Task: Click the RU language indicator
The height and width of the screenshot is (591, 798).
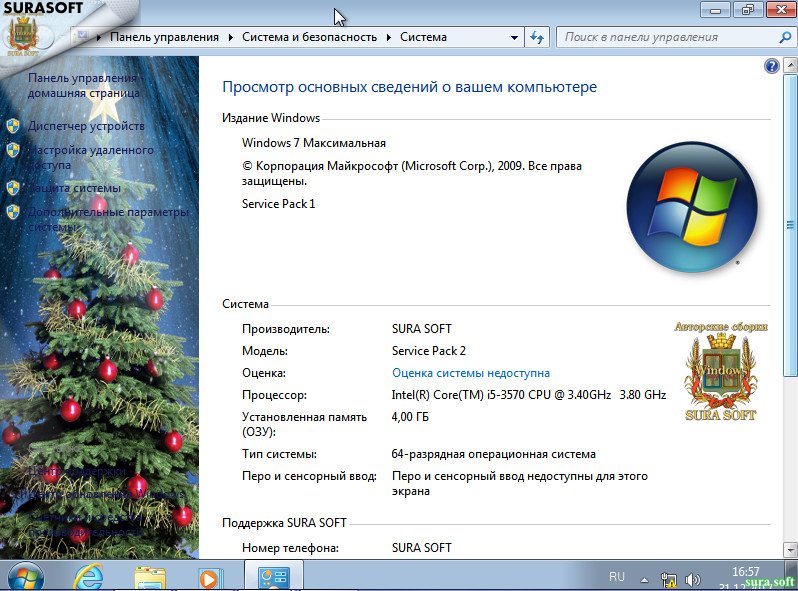Action: [x=616, y=577]
